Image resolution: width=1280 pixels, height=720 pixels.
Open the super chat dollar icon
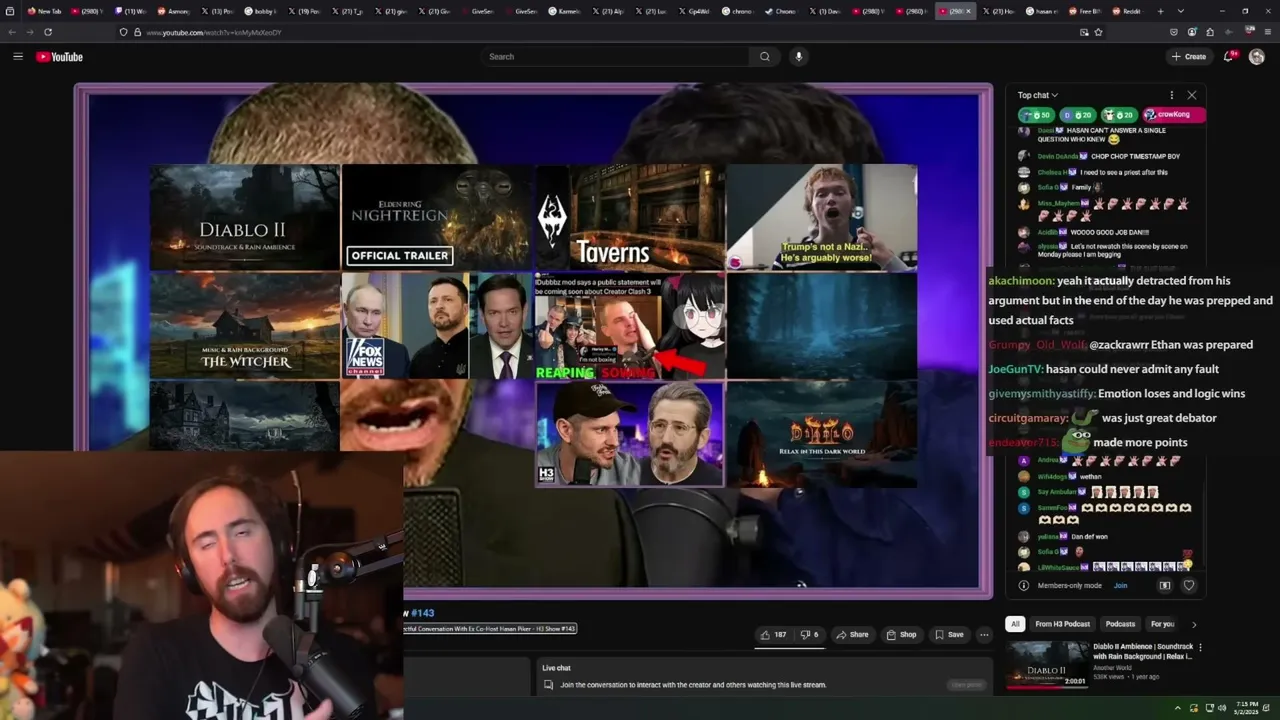1165,585
